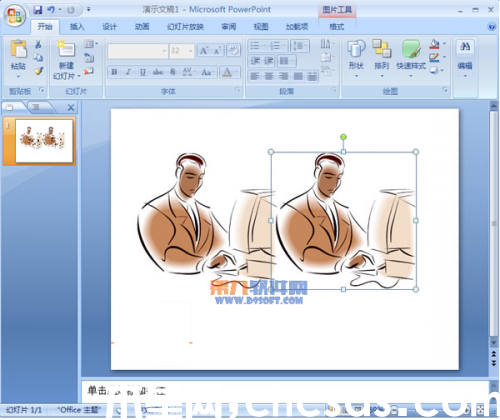Click the notes pane text area
Viewport: 500px width, 420px height.
click(285, 391)
